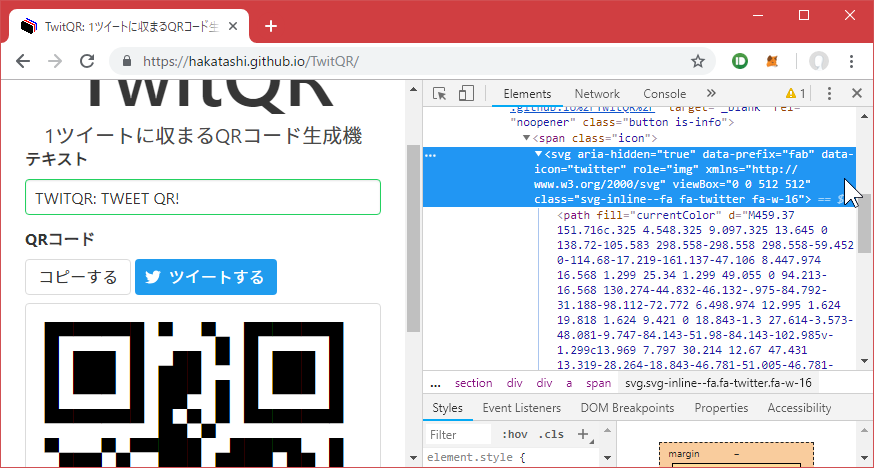
Task: Open a new browser tab
Action: [x=271, y=26]
